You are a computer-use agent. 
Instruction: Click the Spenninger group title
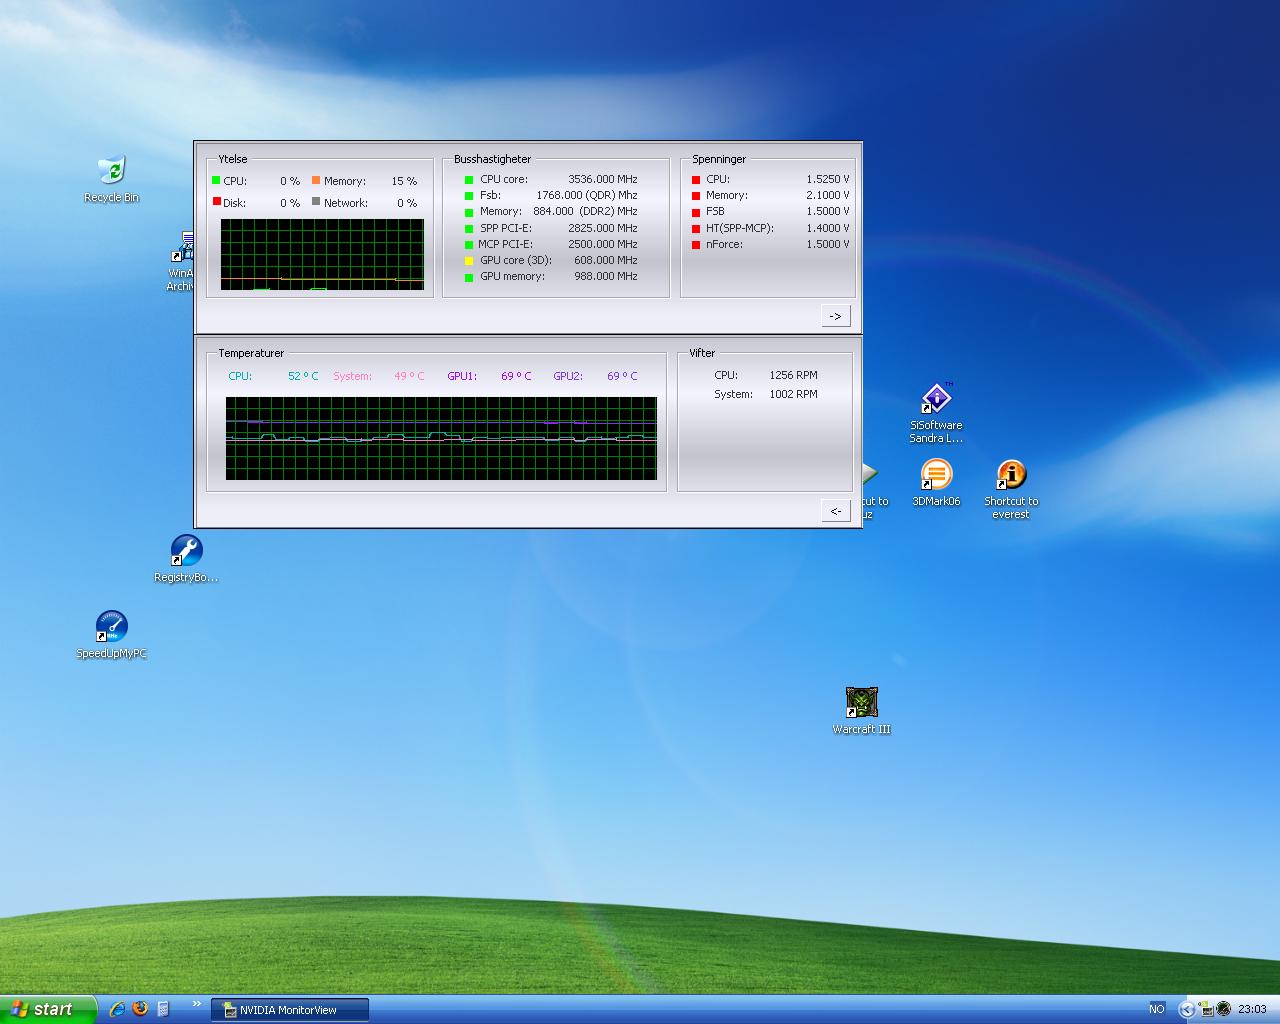[x=719, y=159]
